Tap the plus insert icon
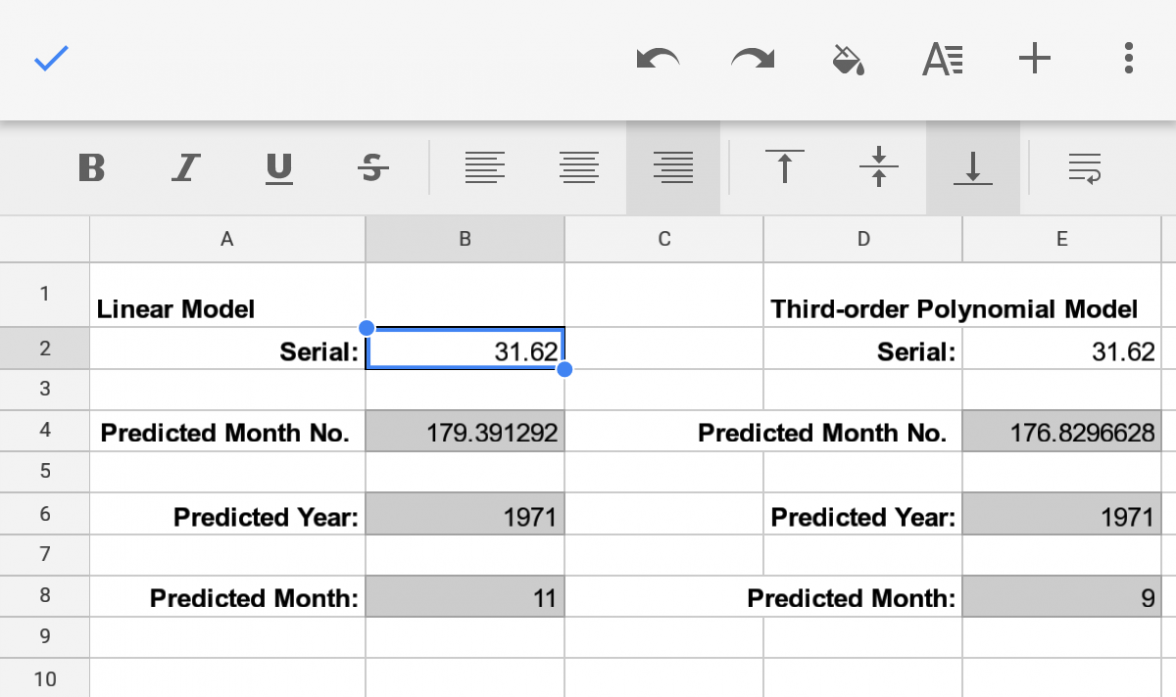This screenshot has width=1176, height=697. tap(1035, 59)
